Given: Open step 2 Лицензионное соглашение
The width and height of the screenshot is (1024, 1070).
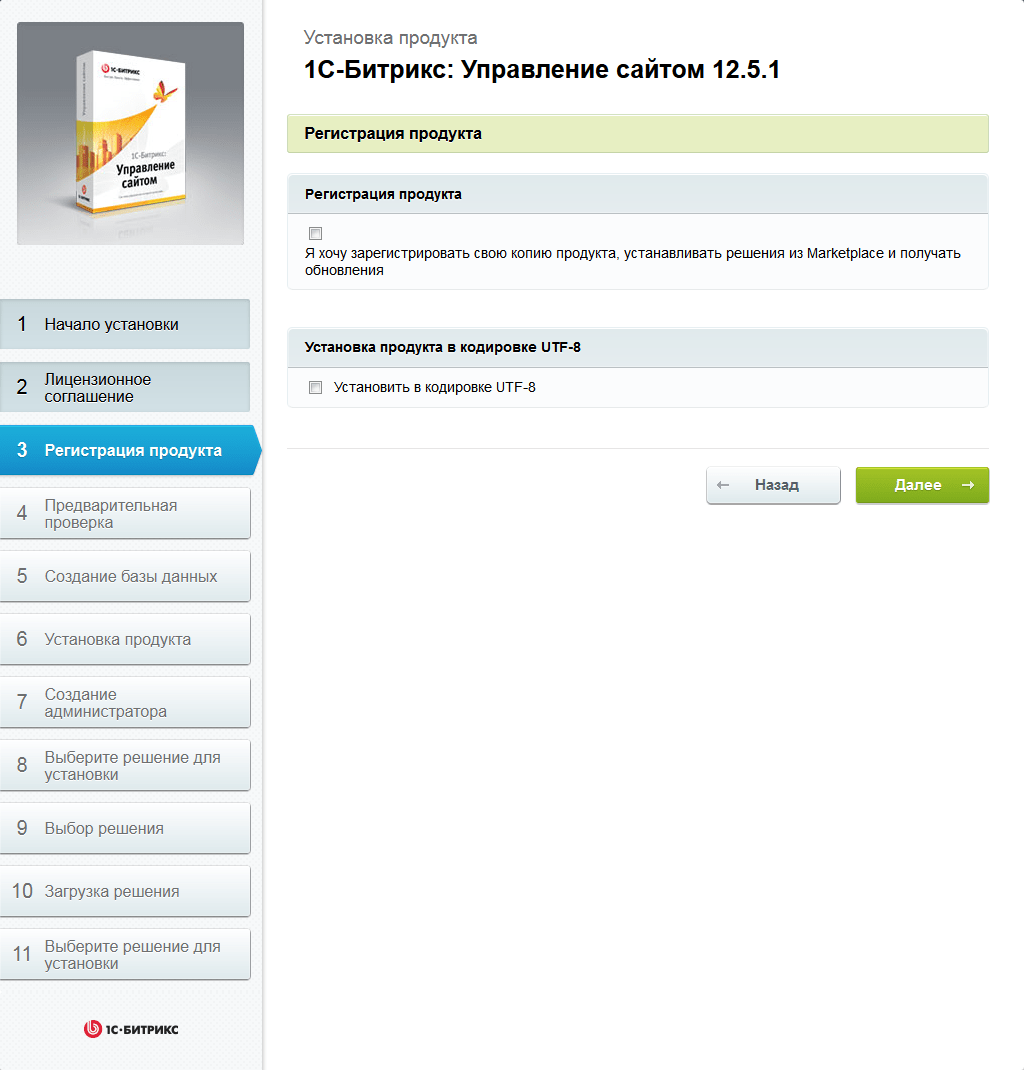Looking at the screenshot, I should [x=125, y=388].
